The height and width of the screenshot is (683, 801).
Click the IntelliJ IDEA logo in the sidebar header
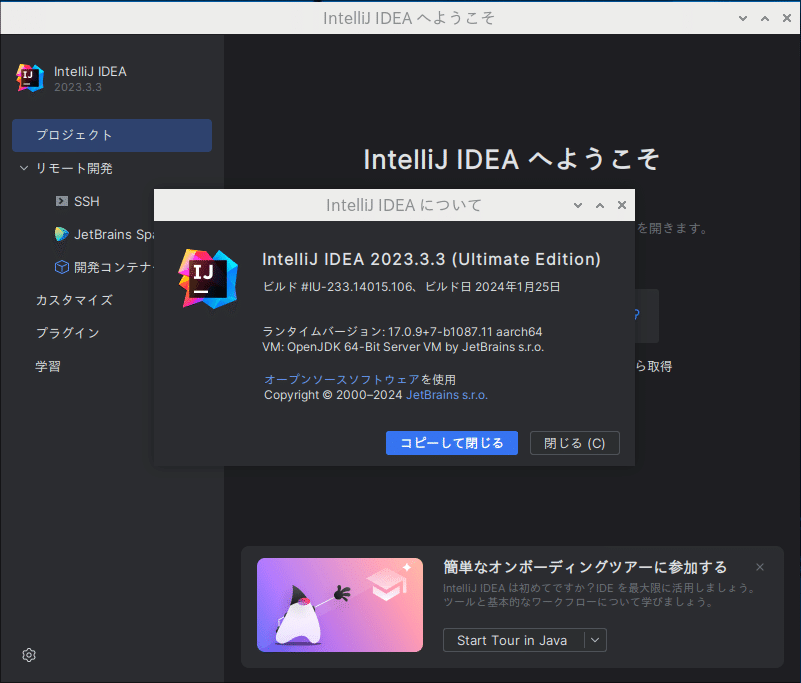[30, 78]
